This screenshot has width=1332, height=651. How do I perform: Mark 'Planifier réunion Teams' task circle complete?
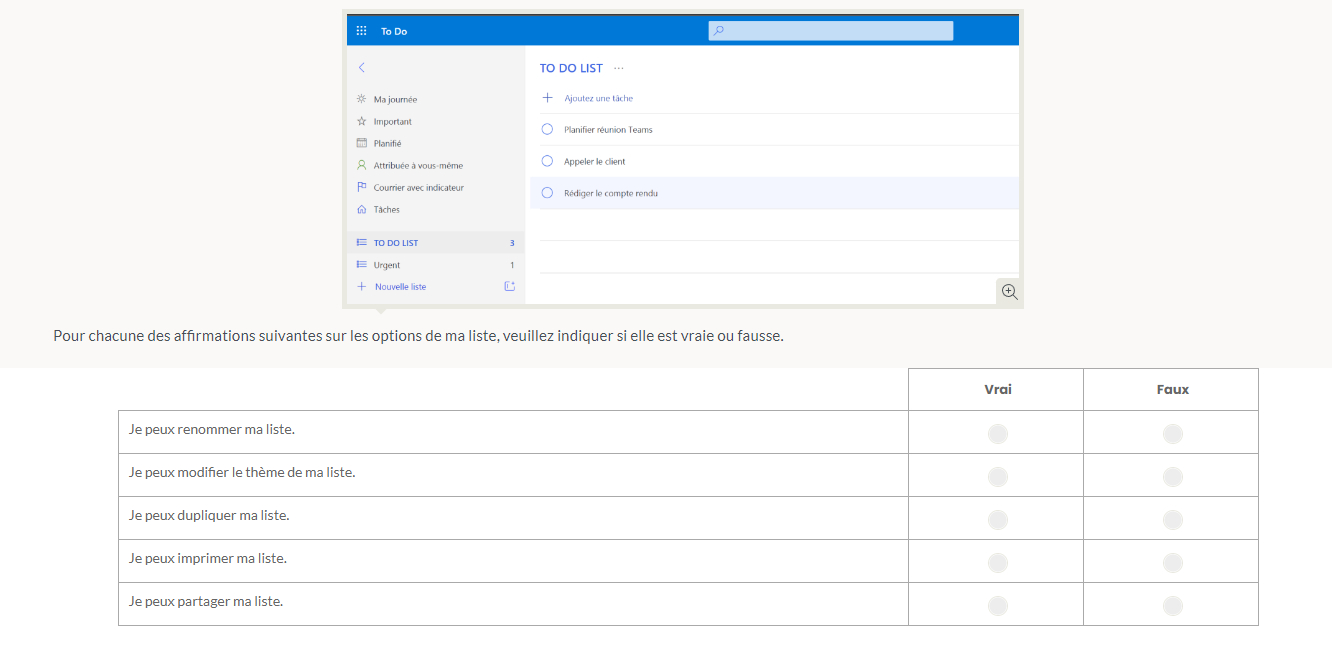coord(547,129)
